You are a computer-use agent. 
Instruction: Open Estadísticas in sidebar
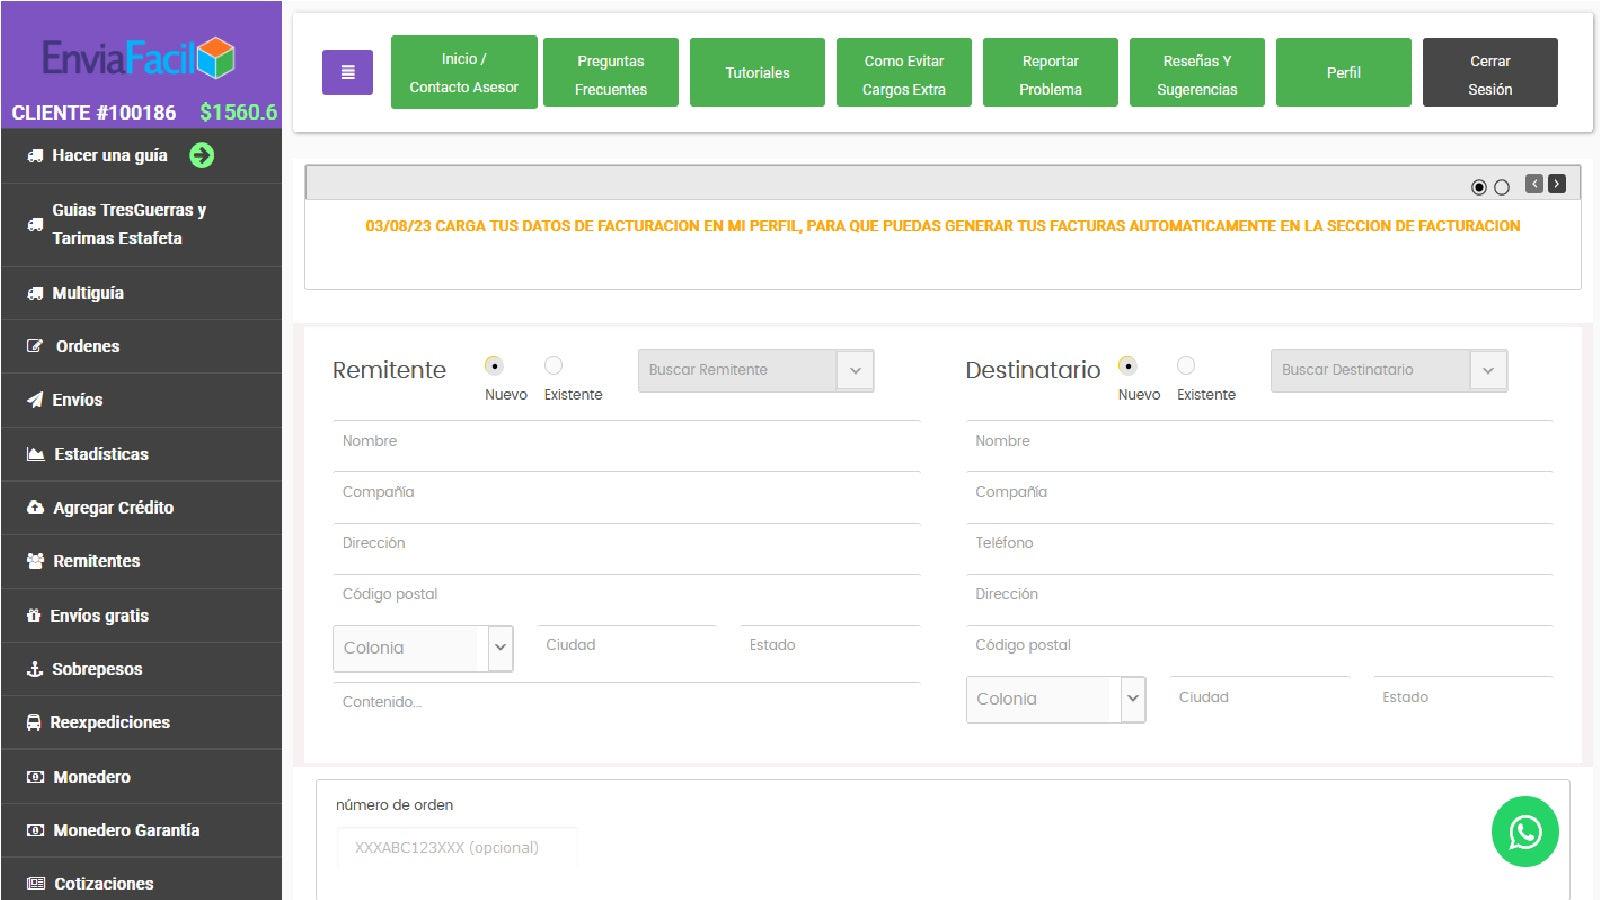[x=141, y=454]
